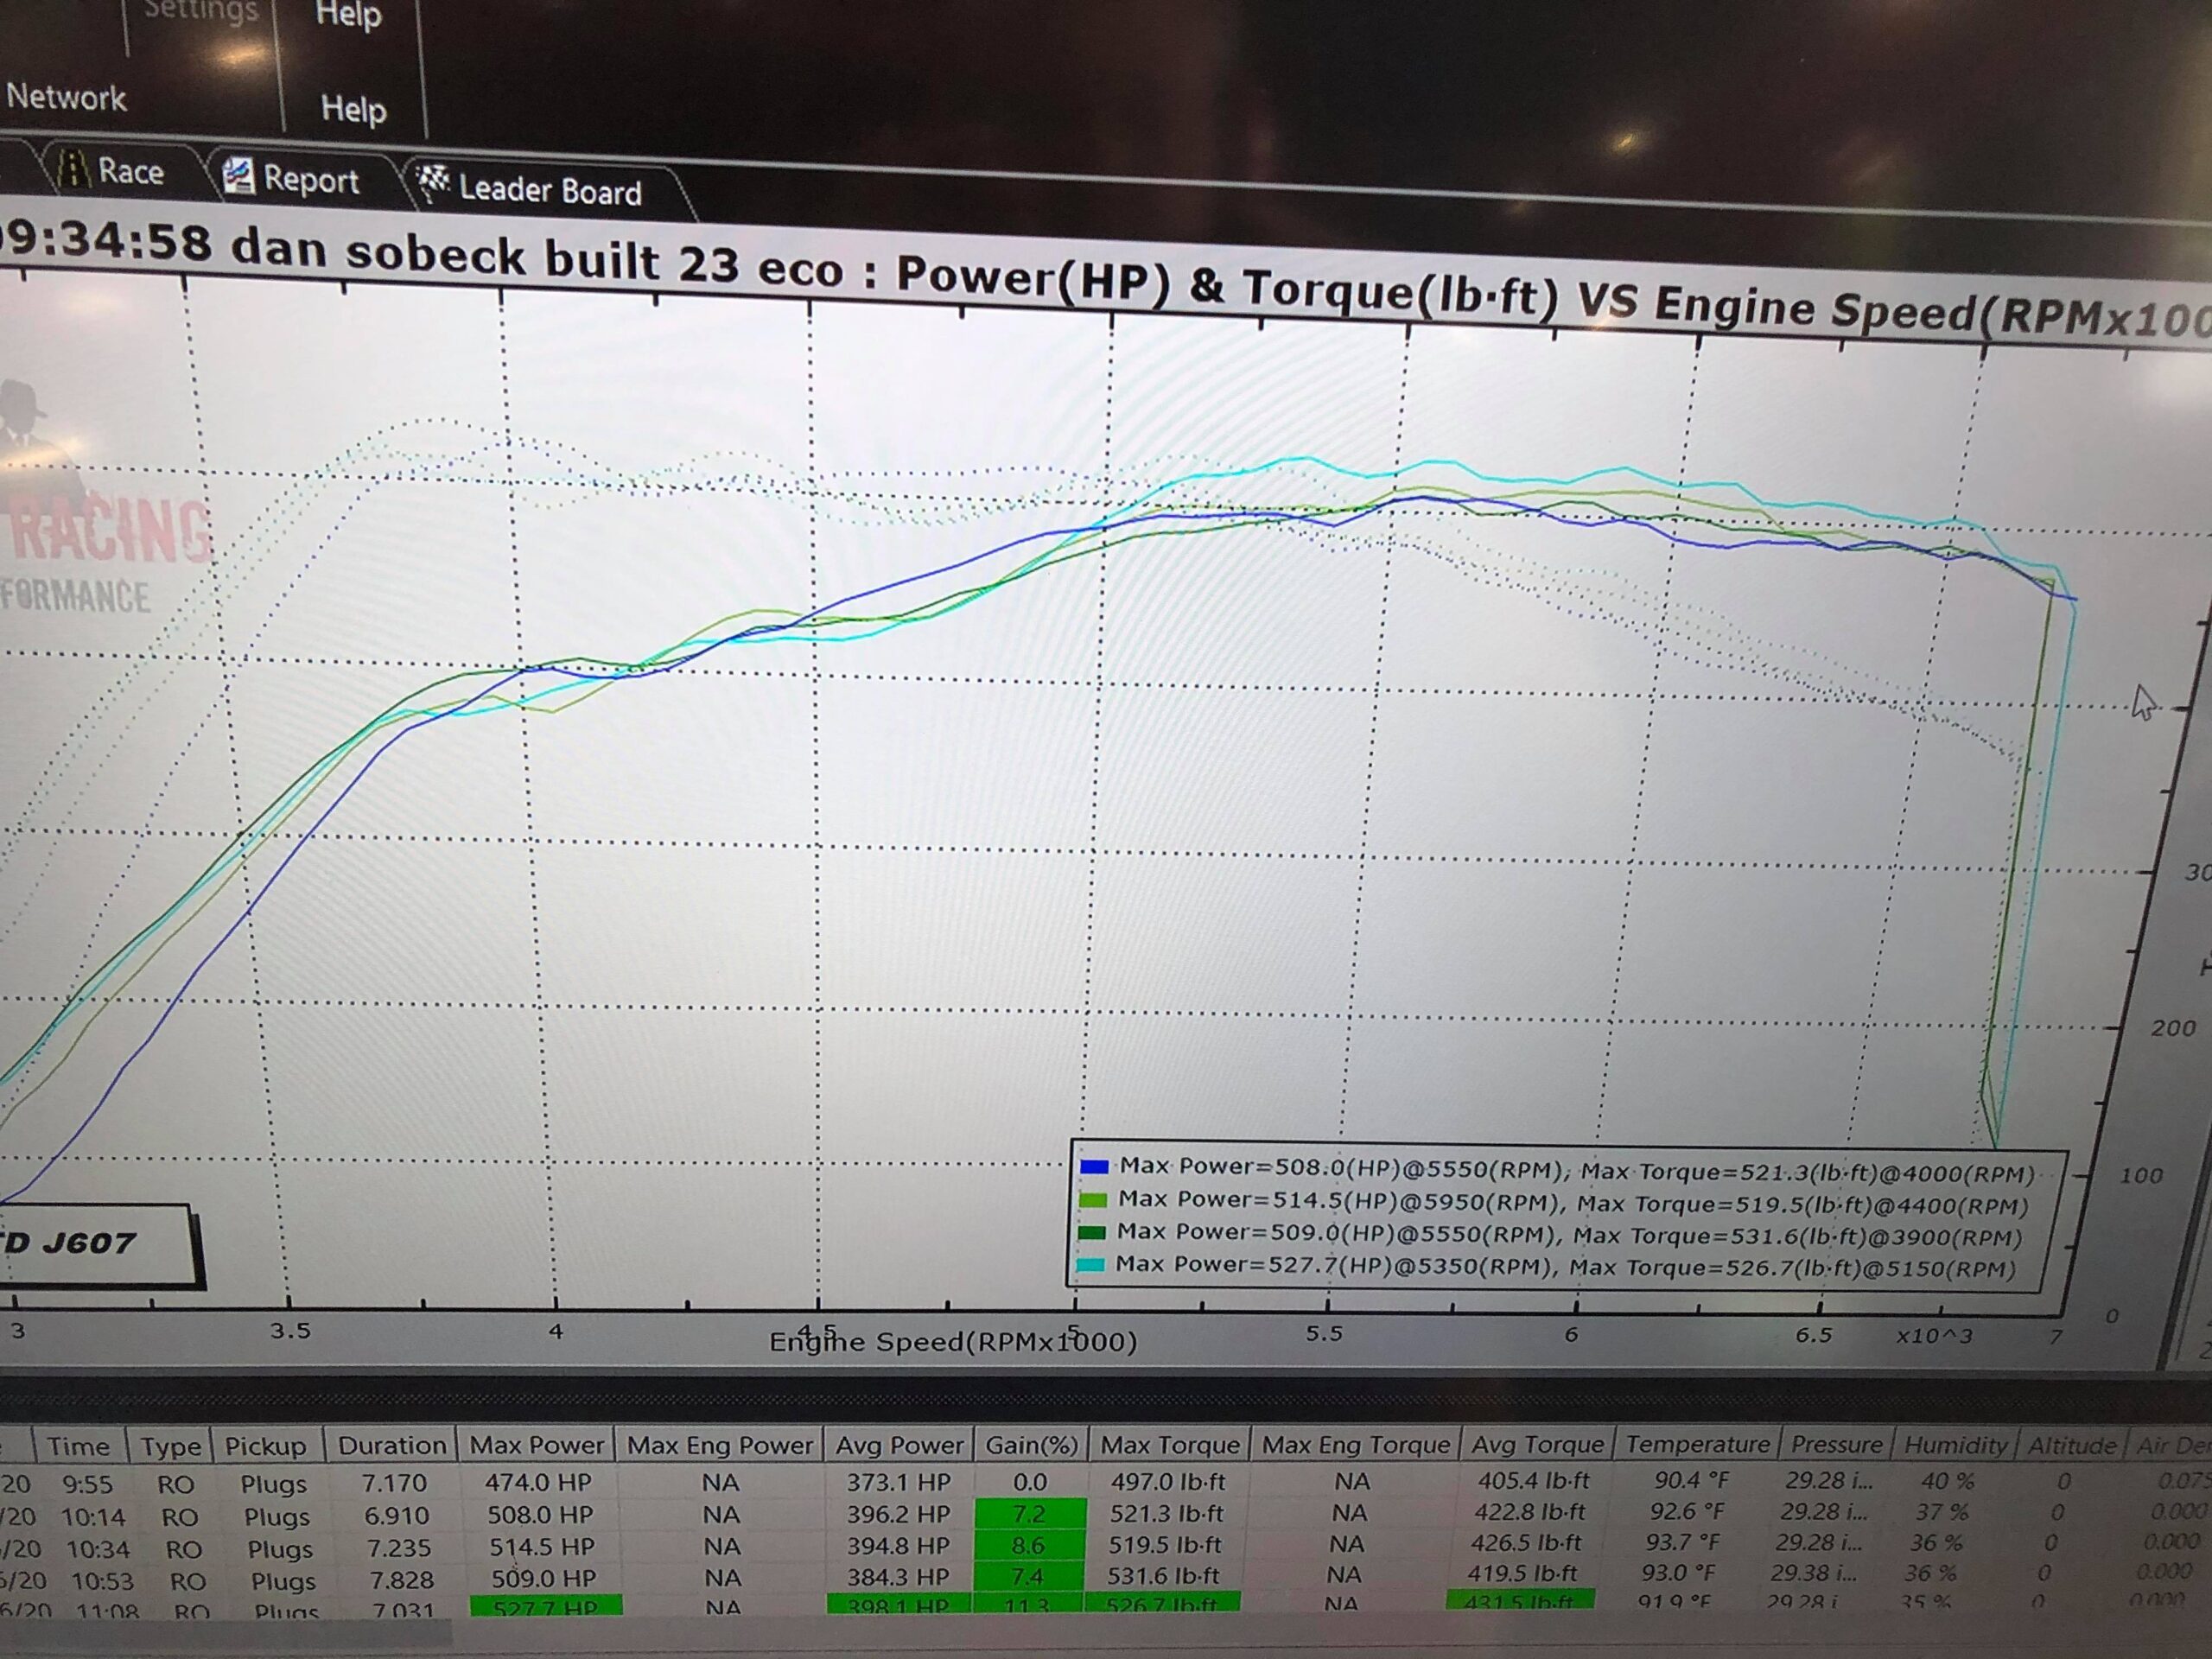2212x1659 pixels.
Task: Click the blue legend swatch for 508.0 HP
Action: tap(1095, 1166)
